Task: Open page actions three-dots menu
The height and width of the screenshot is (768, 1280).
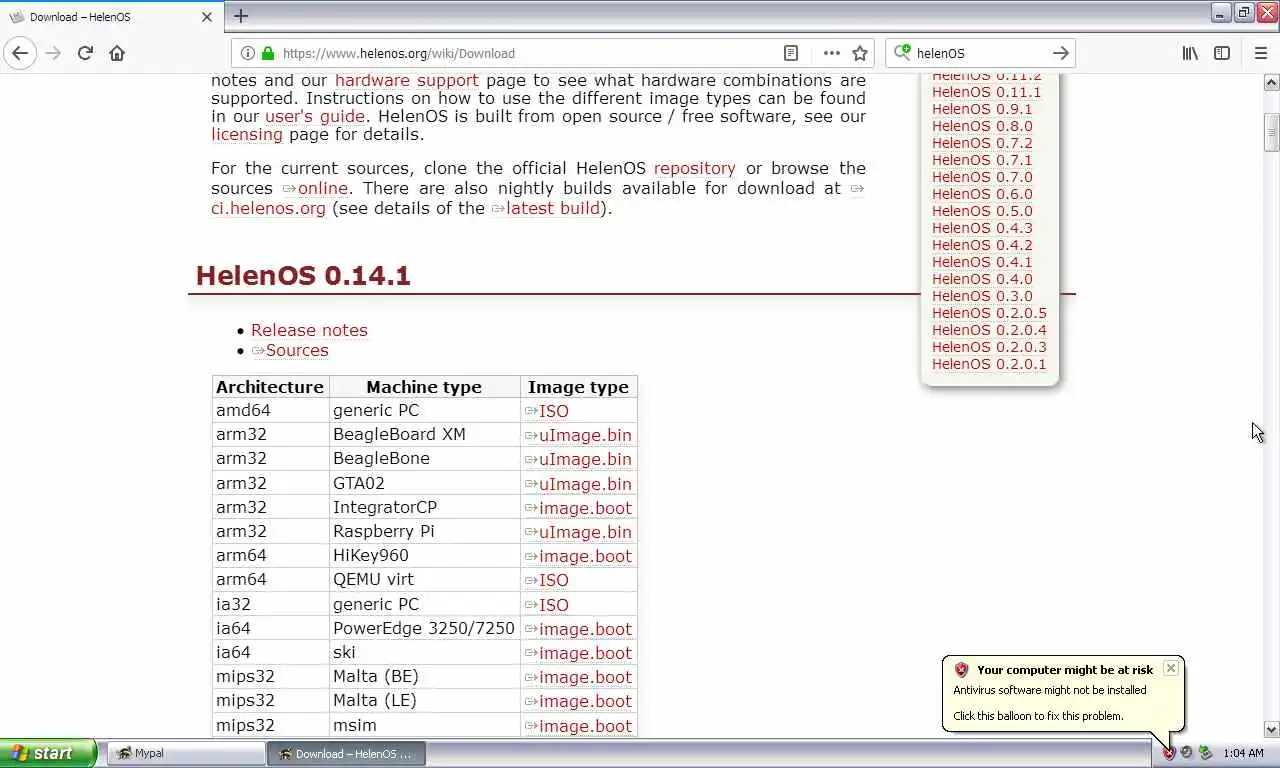Action: [x=831, y=53]
